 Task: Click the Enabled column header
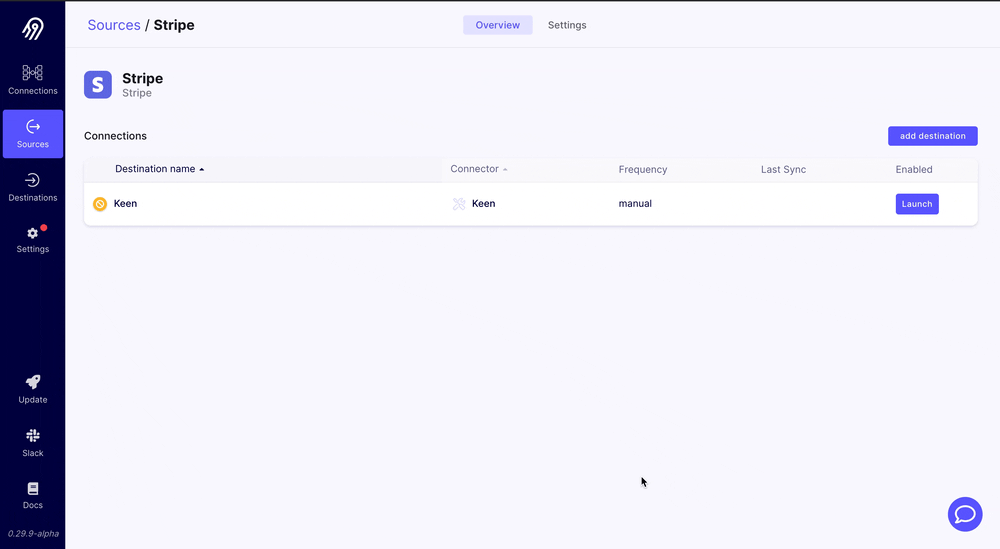tap(914, 170)
